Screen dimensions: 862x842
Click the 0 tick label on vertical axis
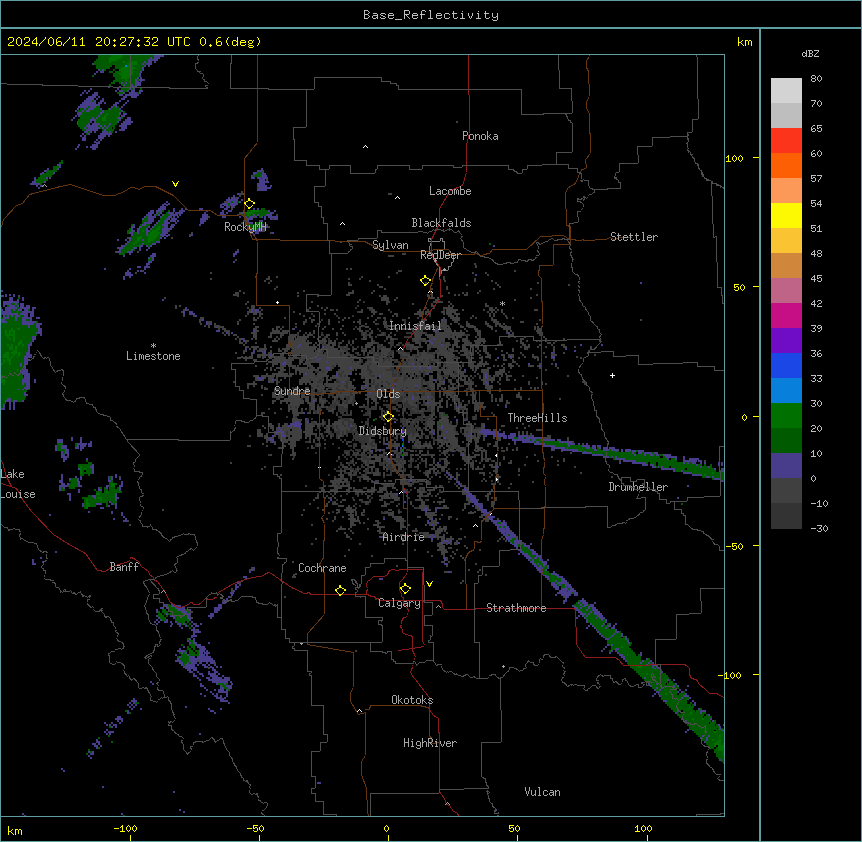point(744,417)
